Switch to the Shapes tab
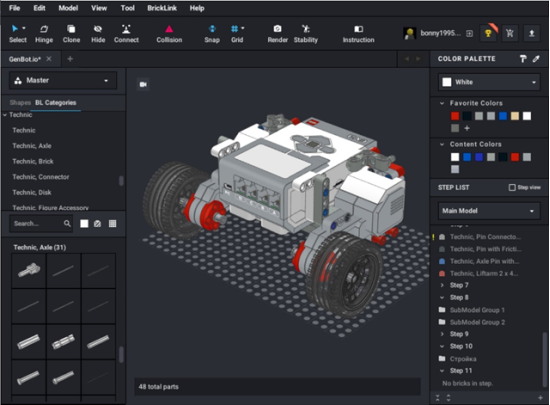The image size is (550, 405). tap(20, 103)
